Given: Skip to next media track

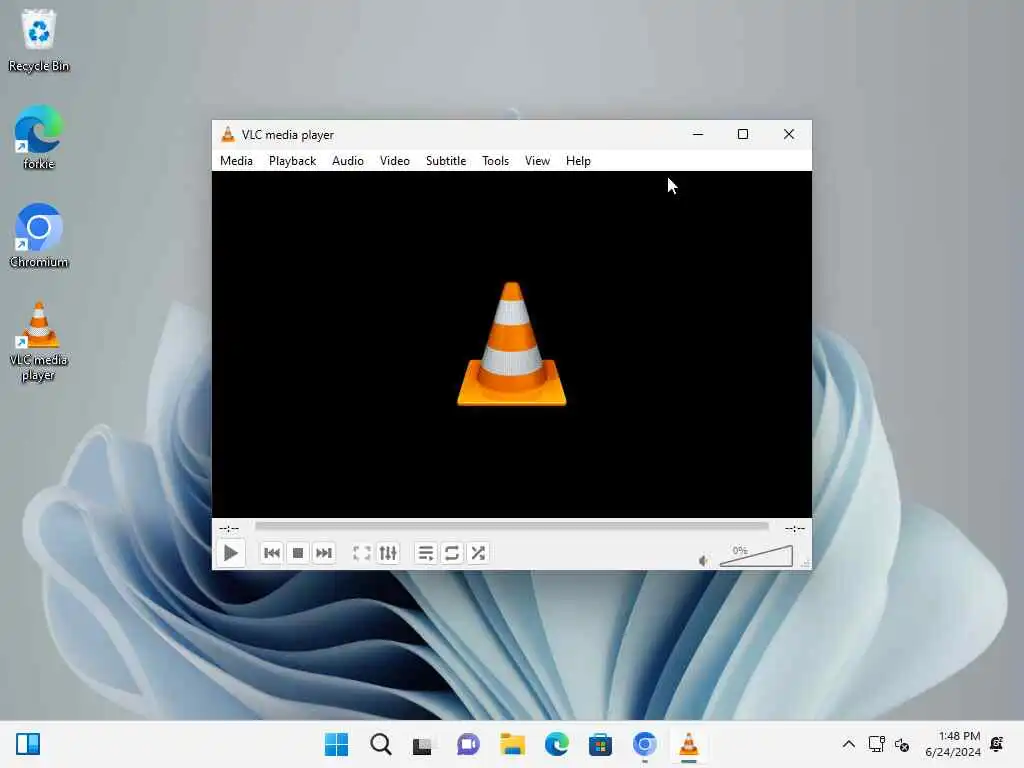Looking at the screenshot, I should pyautogui.click(x=324, y=553).
